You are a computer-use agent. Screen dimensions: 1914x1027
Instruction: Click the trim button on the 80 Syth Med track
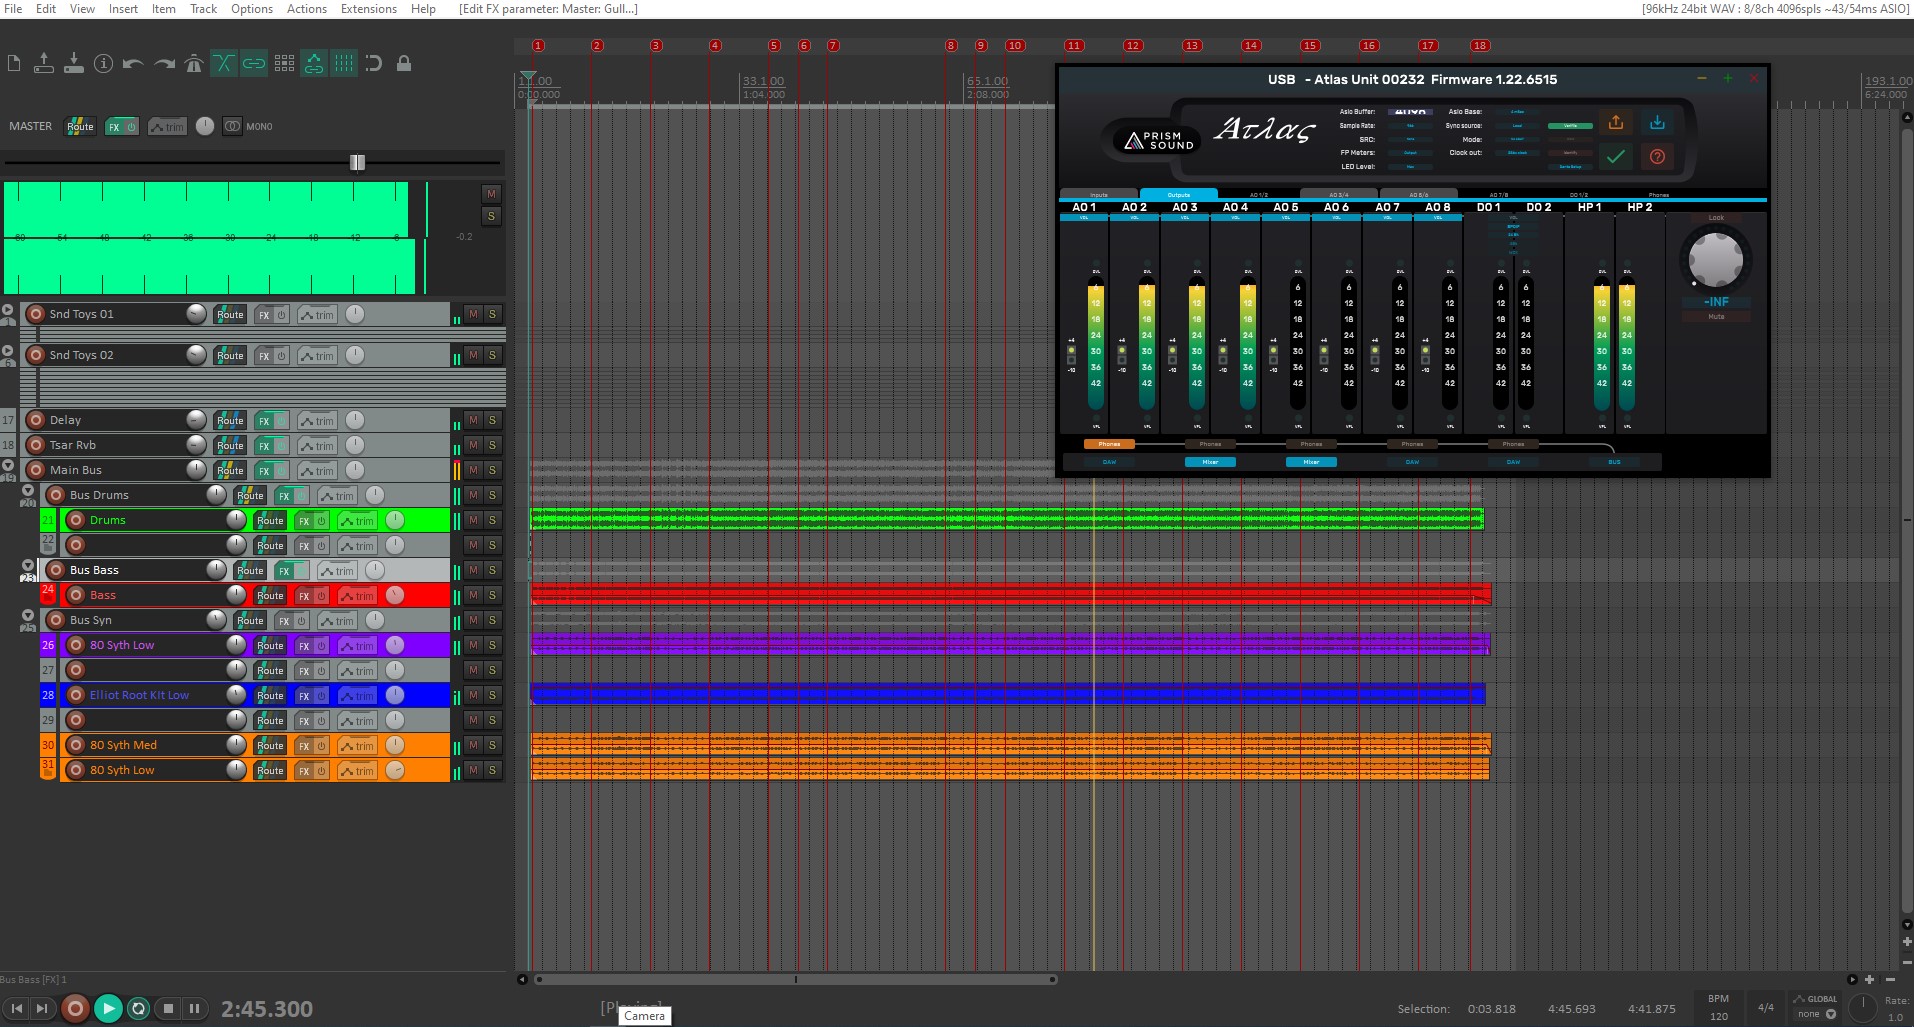point(356,746)
